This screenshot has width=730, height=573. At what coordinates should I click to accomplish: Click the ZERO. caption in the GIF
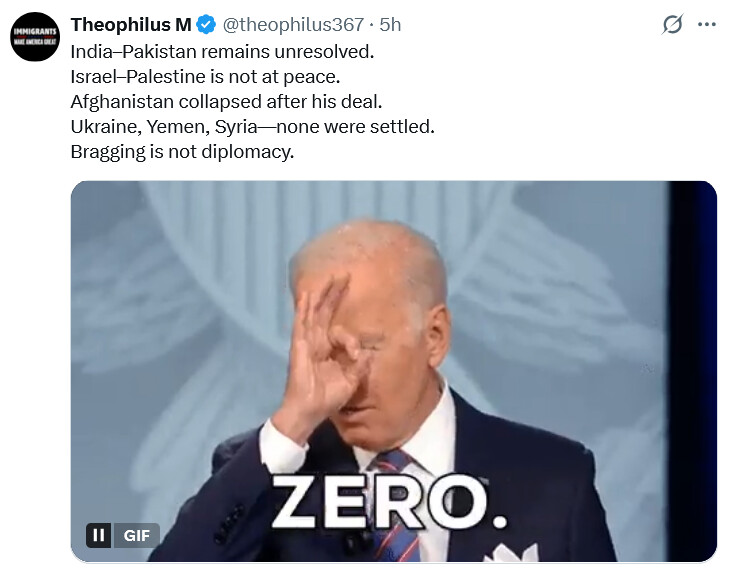point(389,502)
